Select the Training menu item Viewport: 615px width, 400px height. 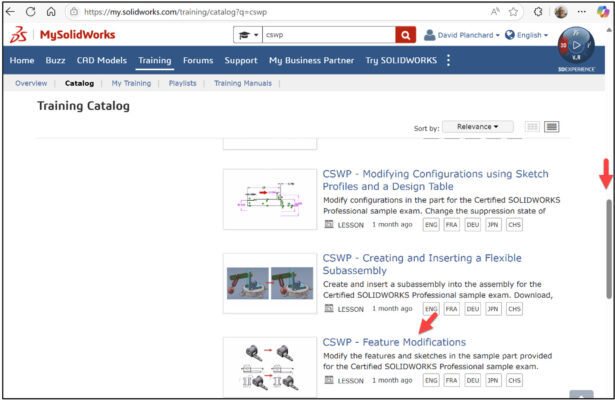pos(155,60)
